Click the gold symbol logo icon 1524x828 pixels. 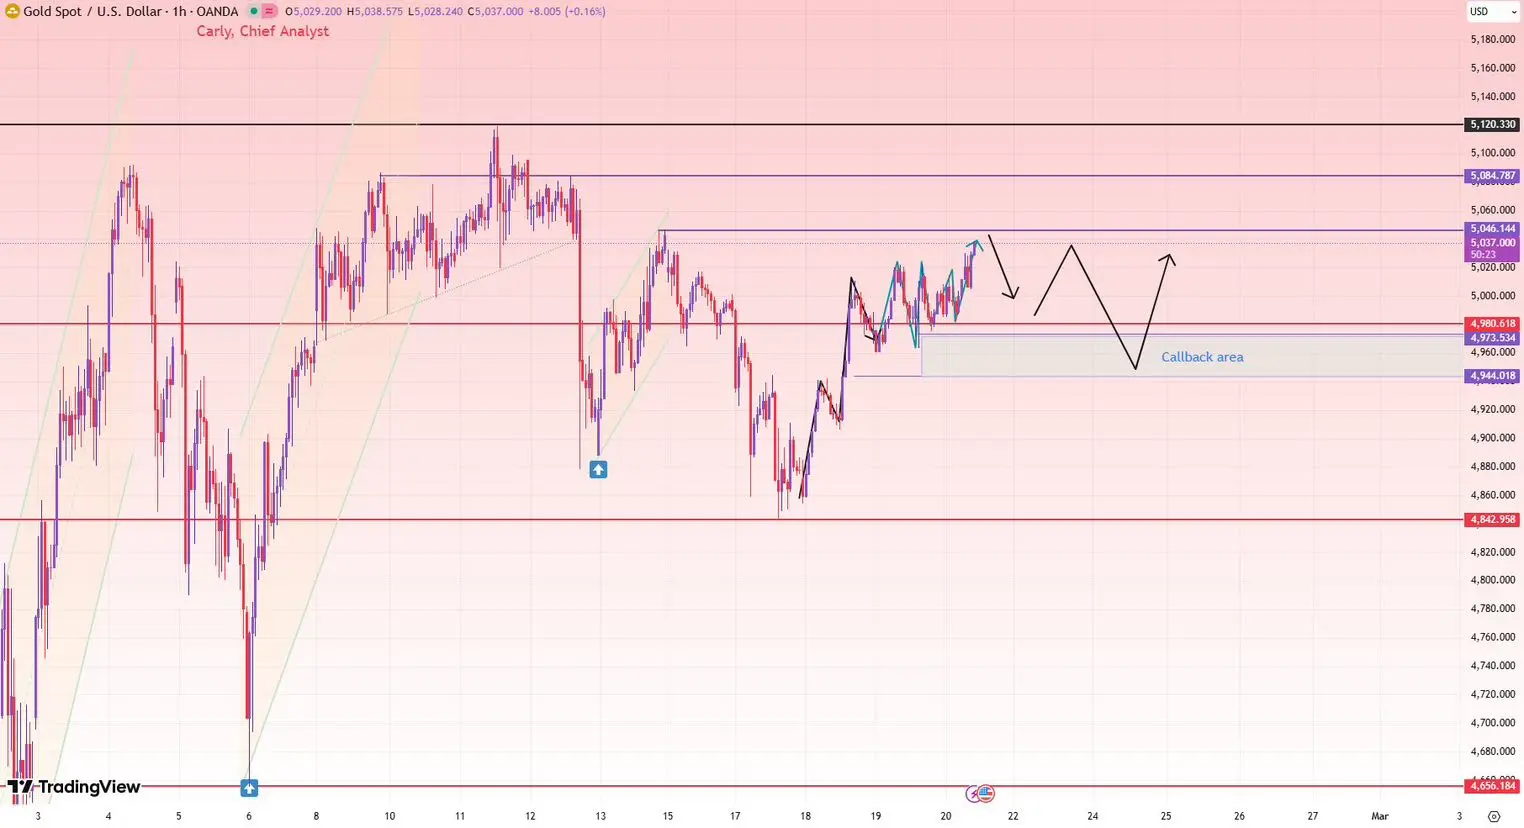[x=12, y=11]
